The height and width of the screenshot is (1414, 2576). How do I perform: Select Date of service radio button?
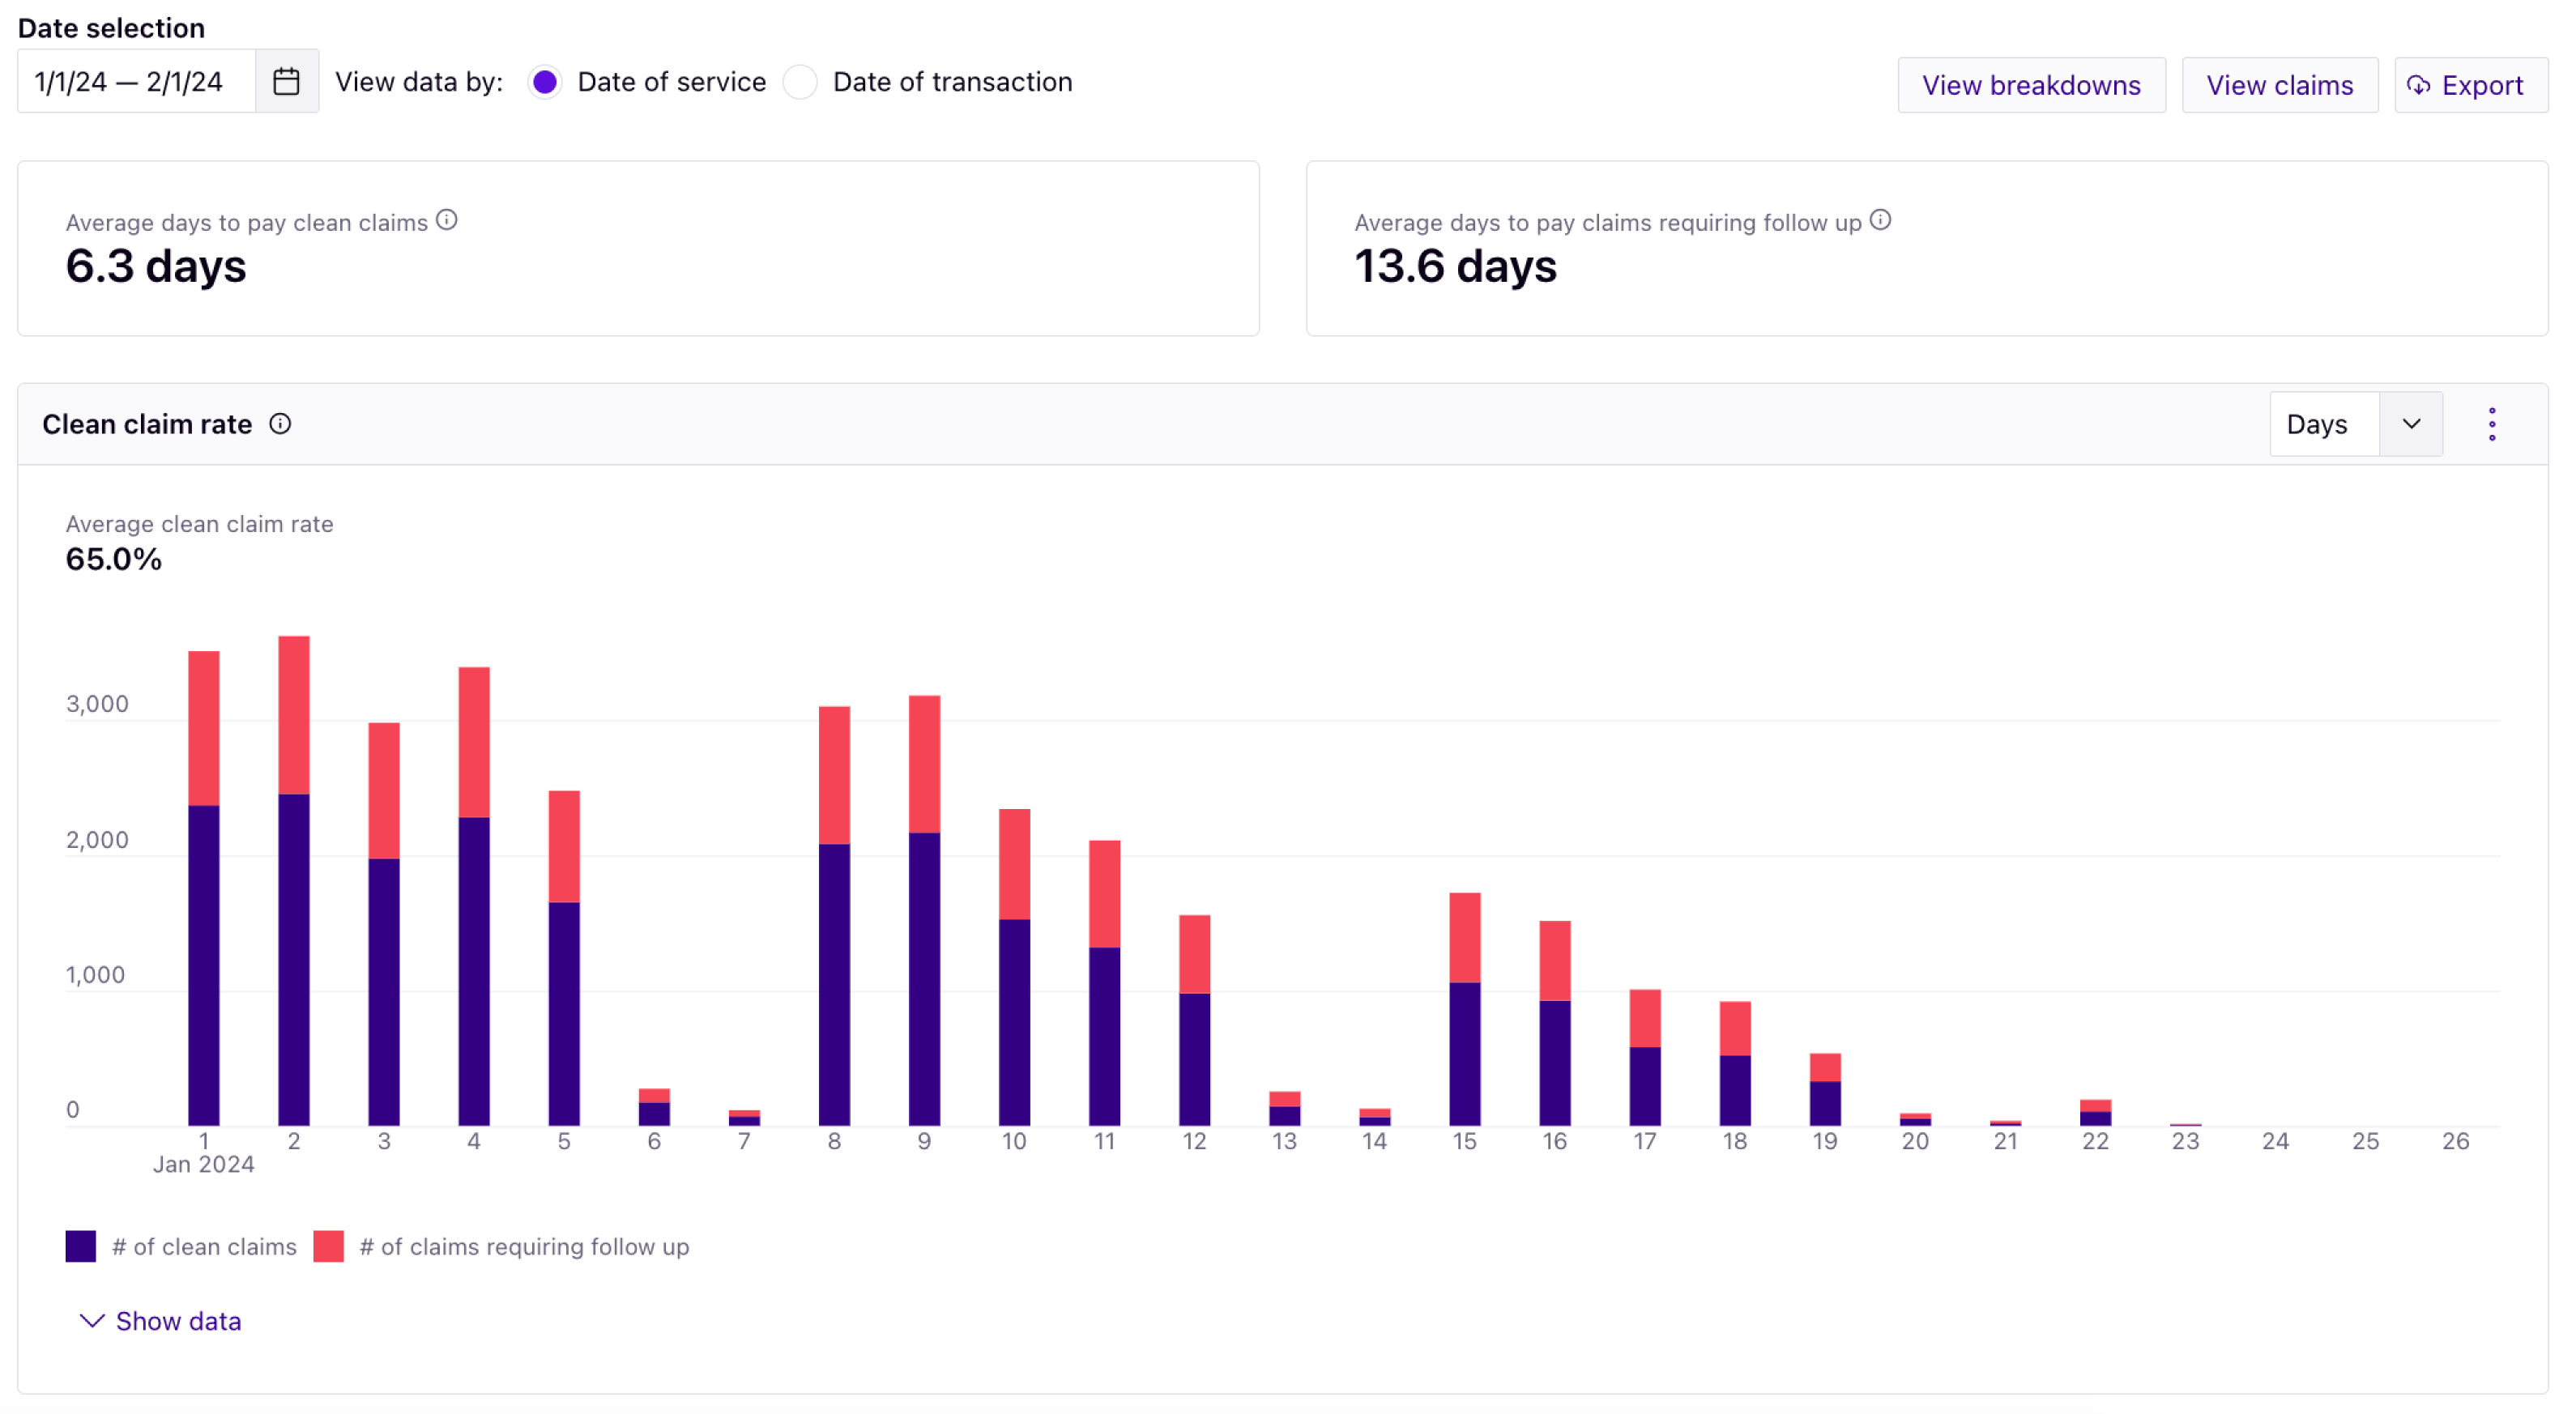pos(545,82)
